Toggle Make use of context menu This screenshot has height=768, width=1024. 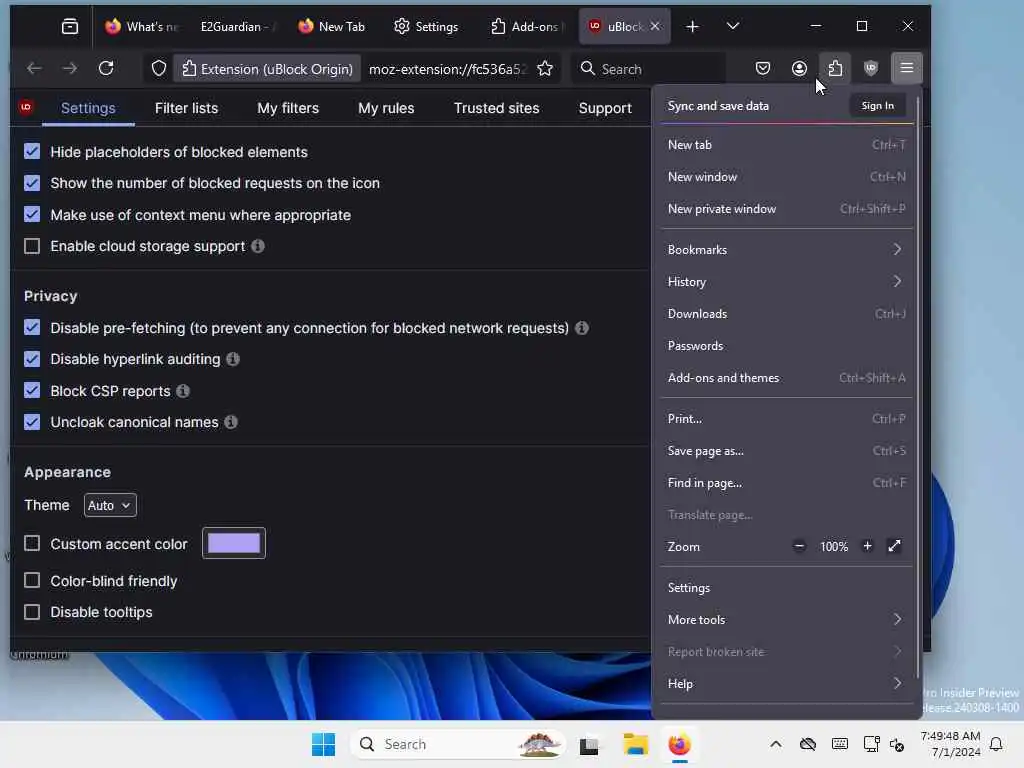32,214
